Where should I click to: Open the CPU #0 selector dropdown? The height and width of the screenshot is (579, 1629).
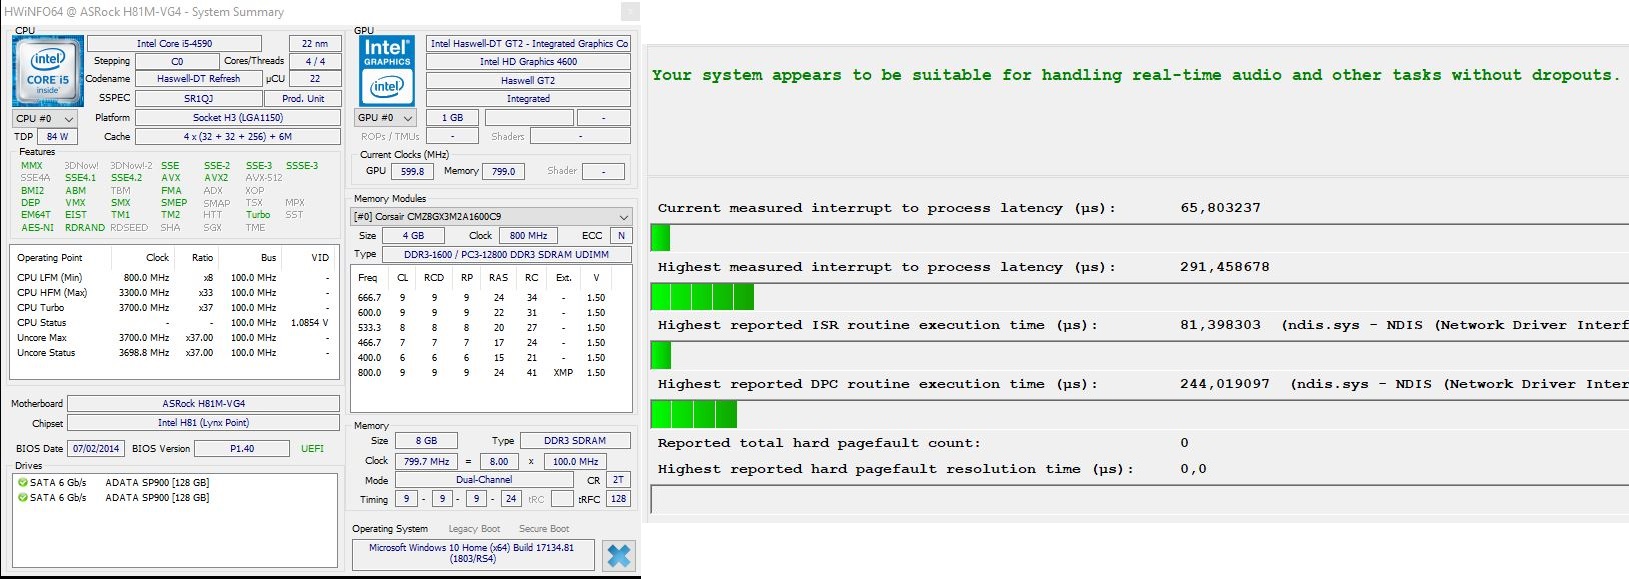pos(44,118)
